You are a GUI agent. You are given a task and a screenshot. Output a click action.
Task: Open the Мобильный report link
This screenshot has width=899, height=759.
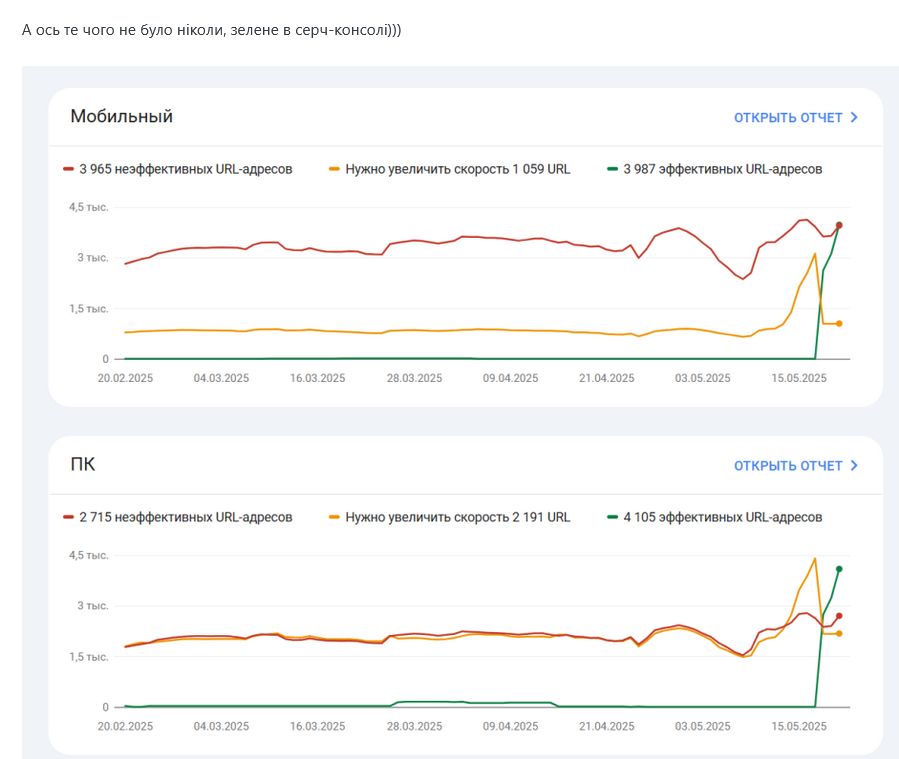(x=788, y=118)
